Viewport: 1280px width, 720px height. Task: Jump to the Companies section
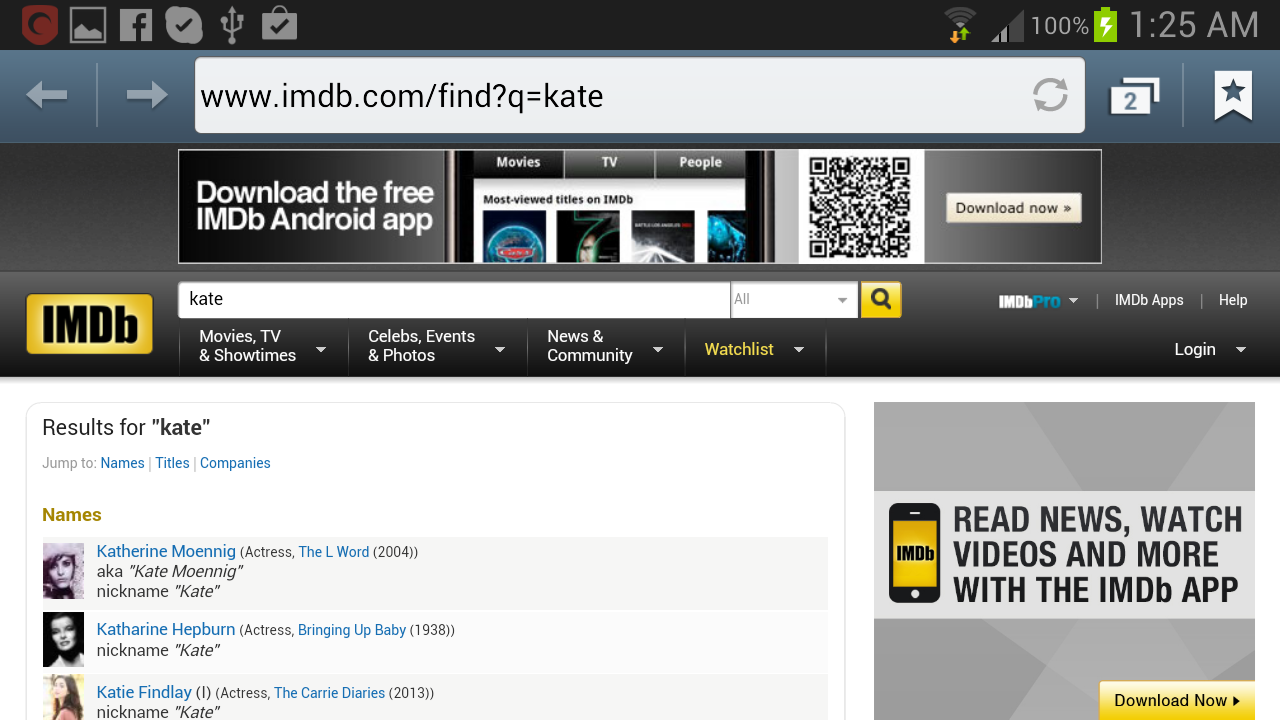(235, 463)
